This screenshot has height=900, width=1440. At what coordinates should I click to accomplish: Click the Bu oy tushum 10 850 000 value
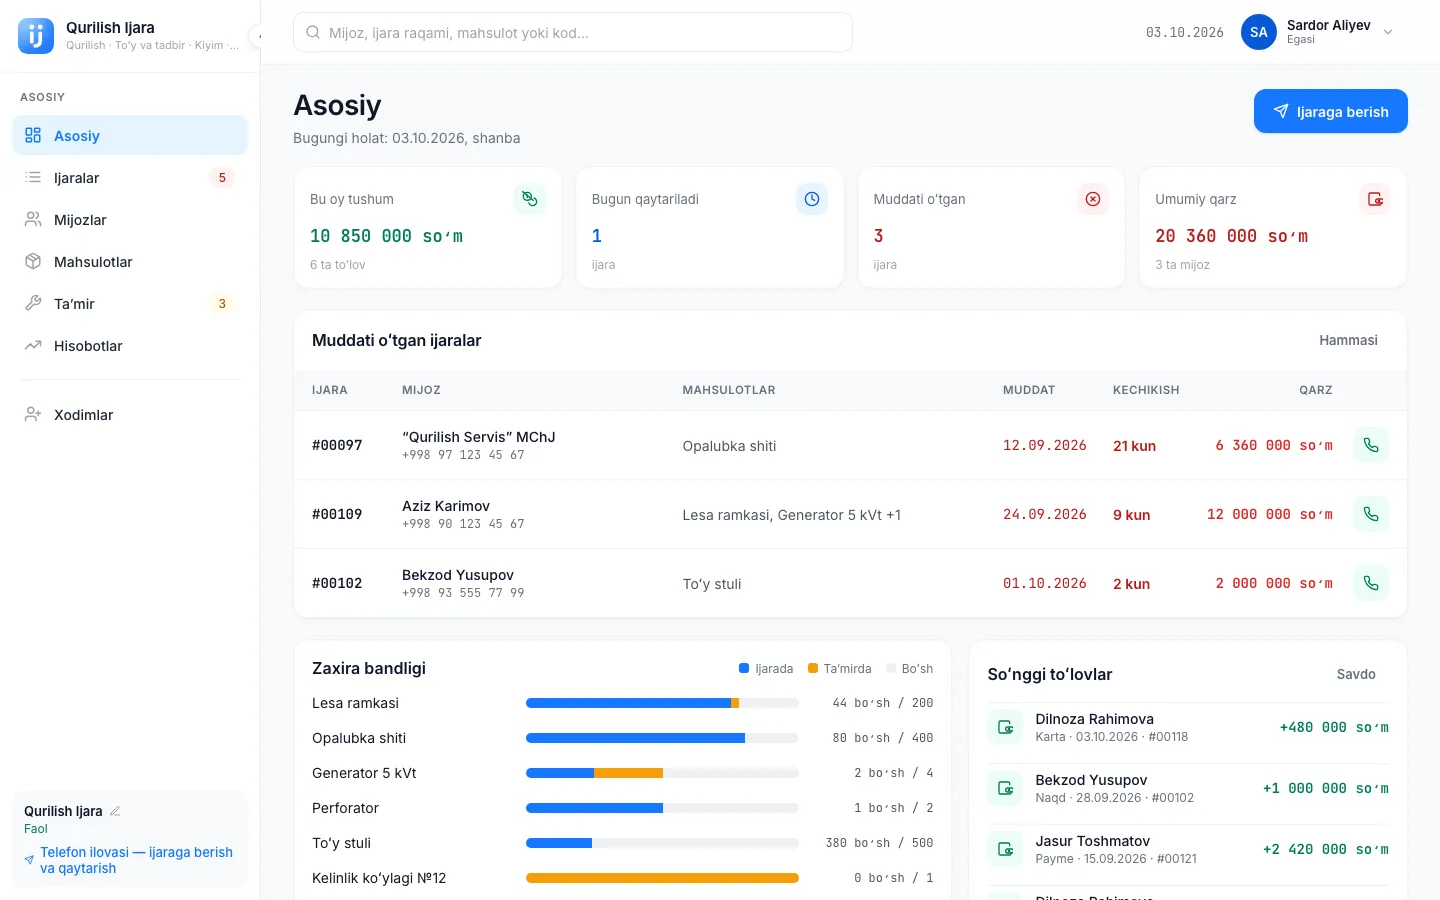(x=386, y=236)
